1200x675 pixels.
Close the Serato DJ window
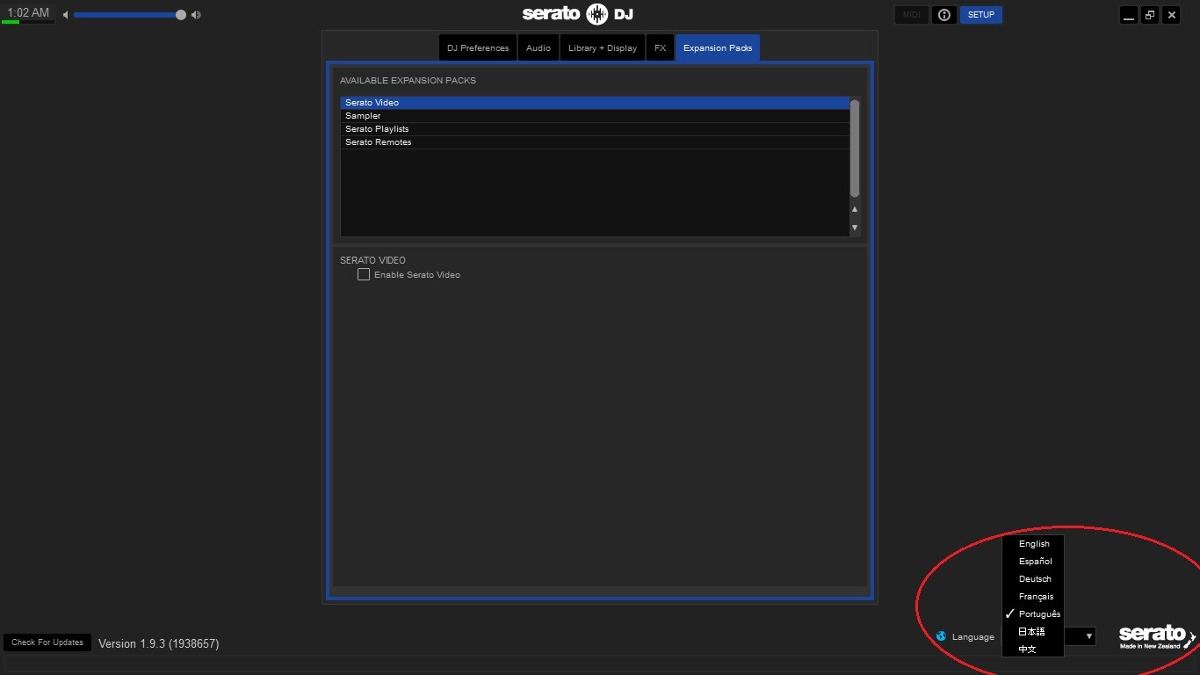pyautogui.click(x=1172, y=15)
